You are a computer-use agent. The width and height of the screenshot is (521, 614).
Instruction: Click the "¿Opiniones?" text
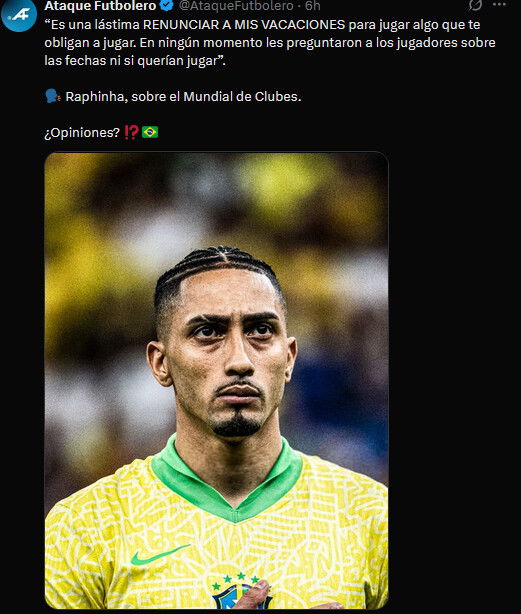(82, 133)
